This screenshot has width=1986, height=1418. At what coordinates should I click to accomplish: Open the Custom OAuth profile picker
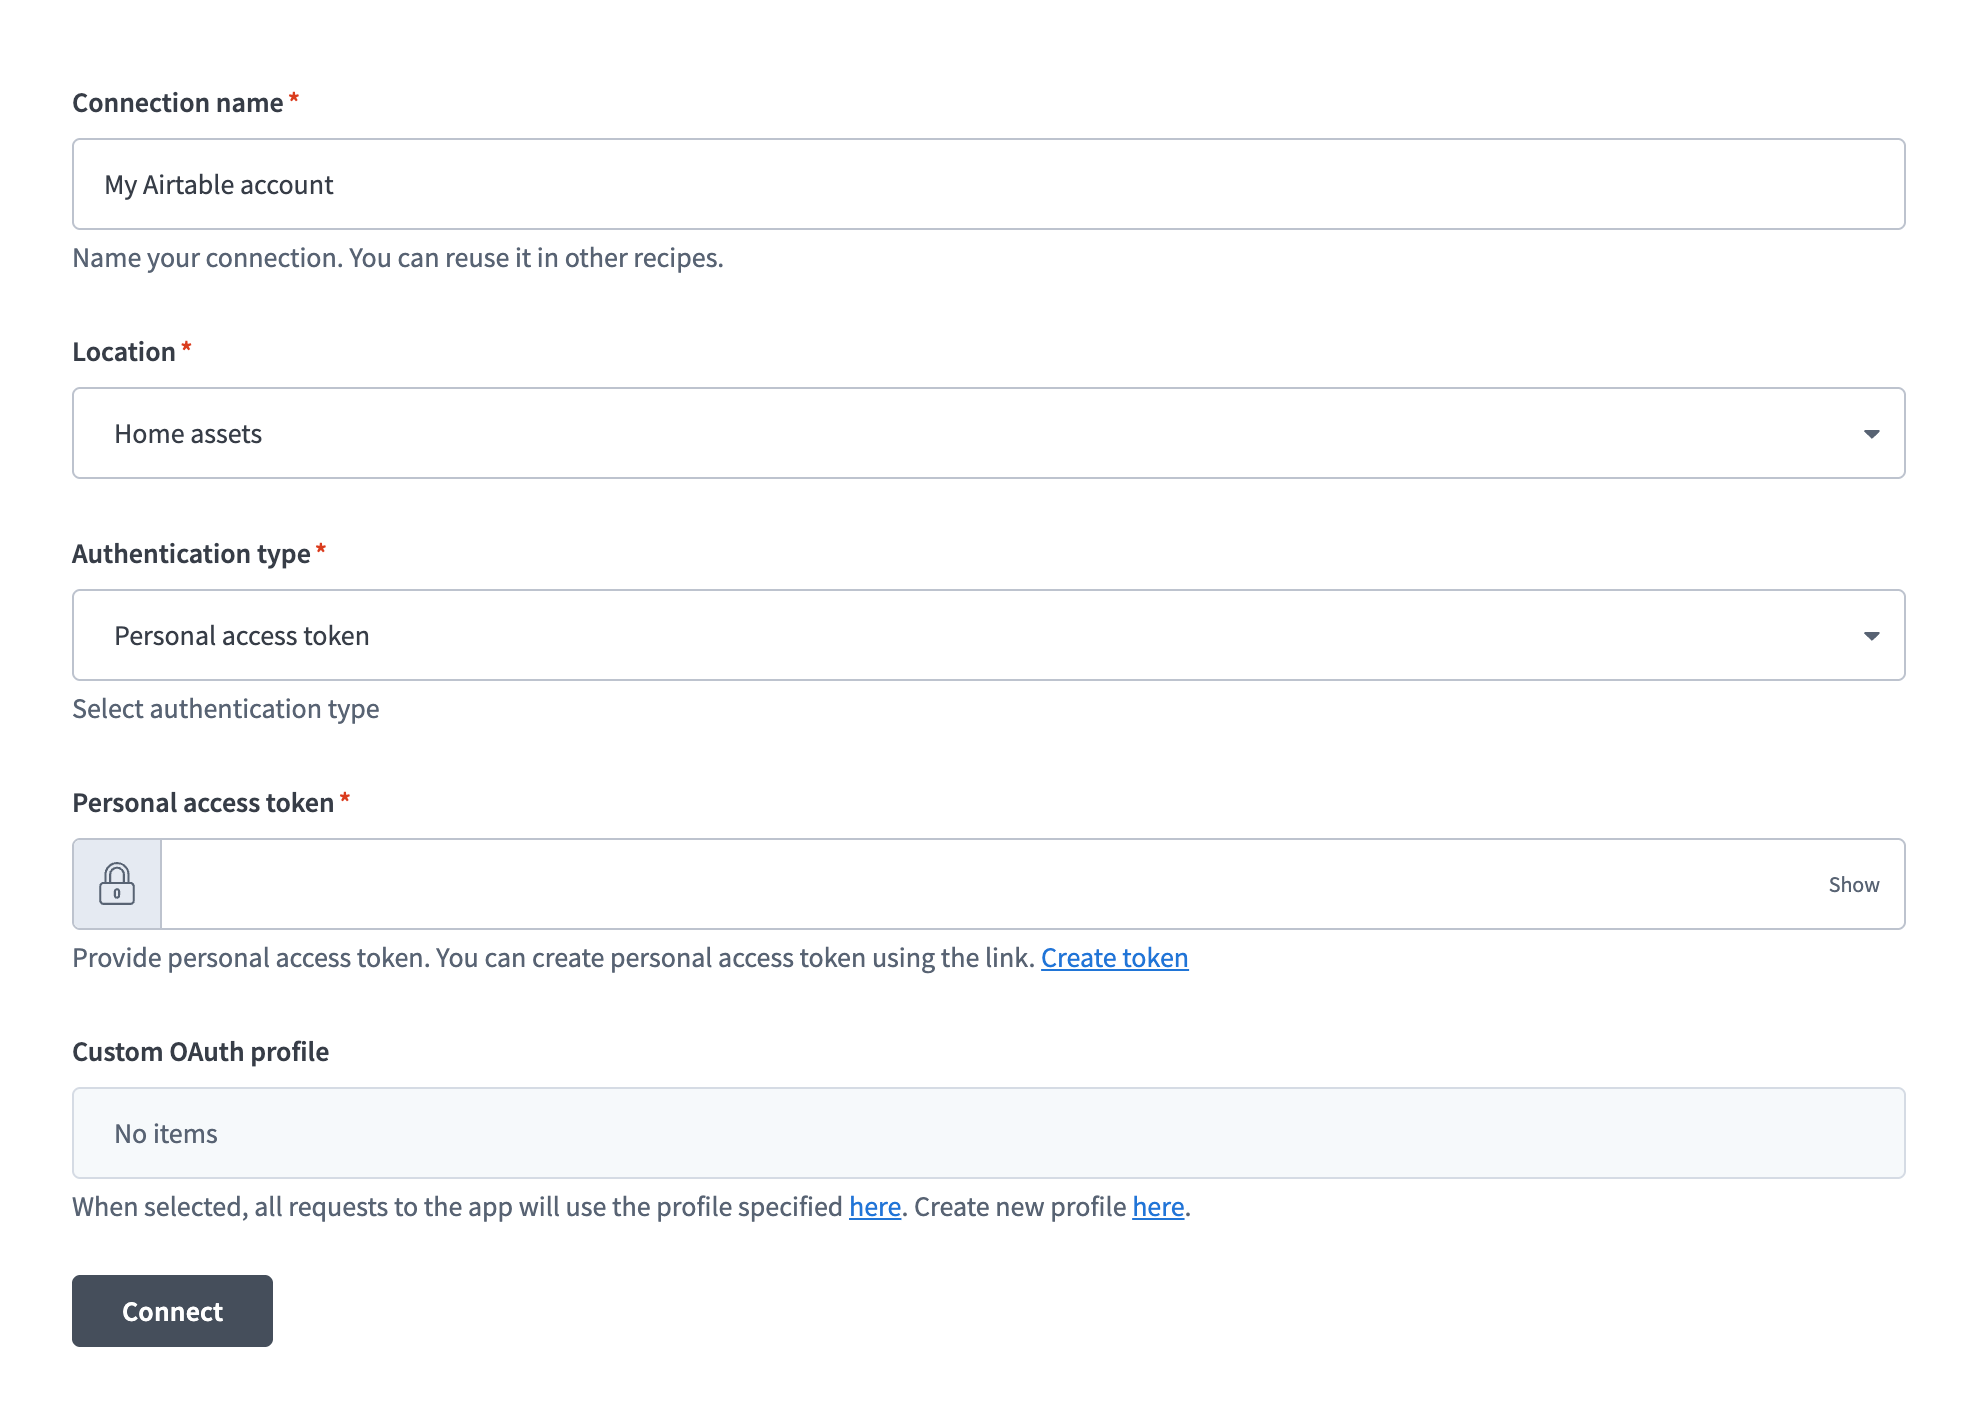988,1133
